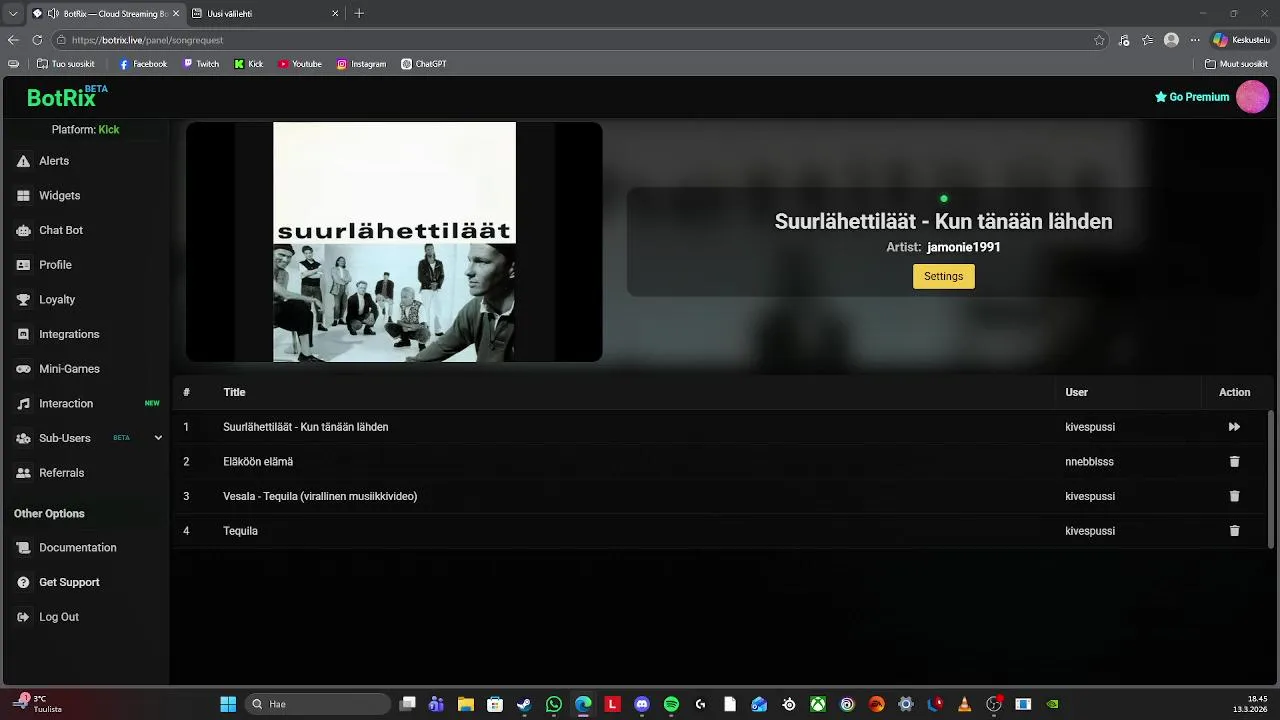The height and width of the screenshot is (720, 1280).
Task: Open VLC from the taskbar
Action: (x=965, y=704)
